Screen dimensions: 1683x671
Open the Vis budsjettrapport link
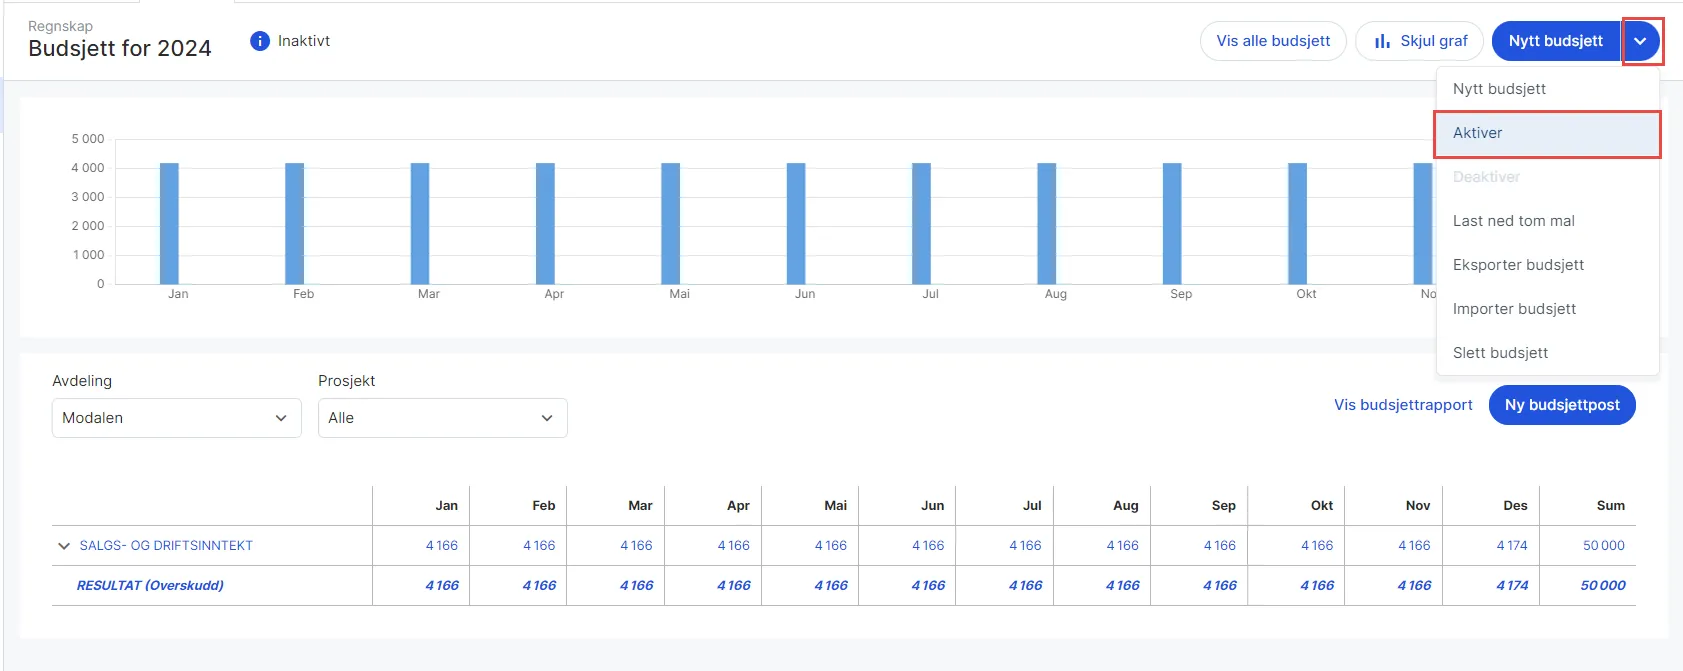[x=1403, y=405]
